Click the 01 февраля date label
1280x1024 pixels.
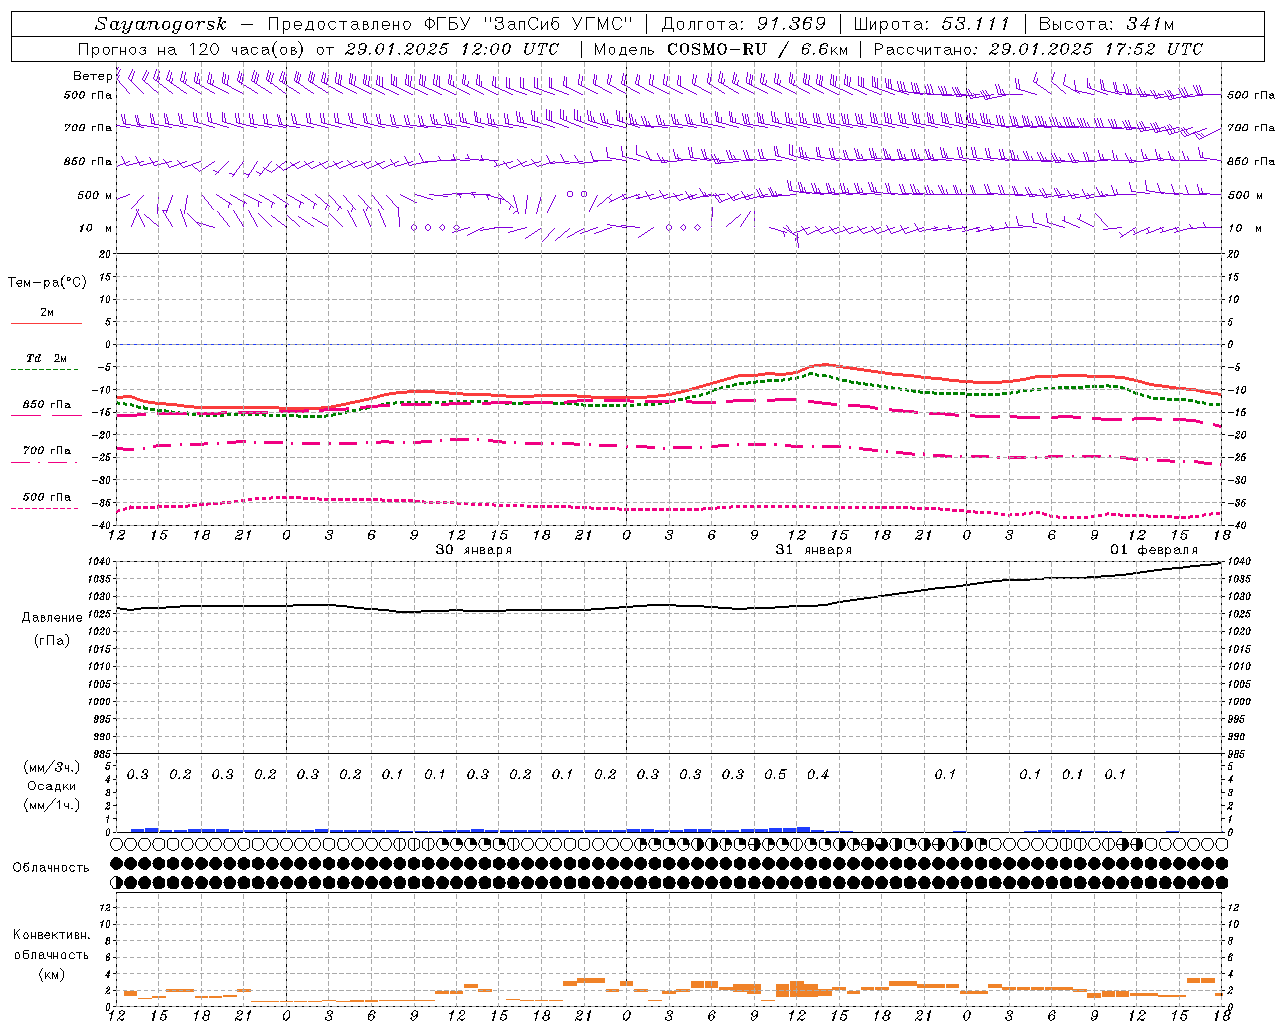click(1154, 550)
